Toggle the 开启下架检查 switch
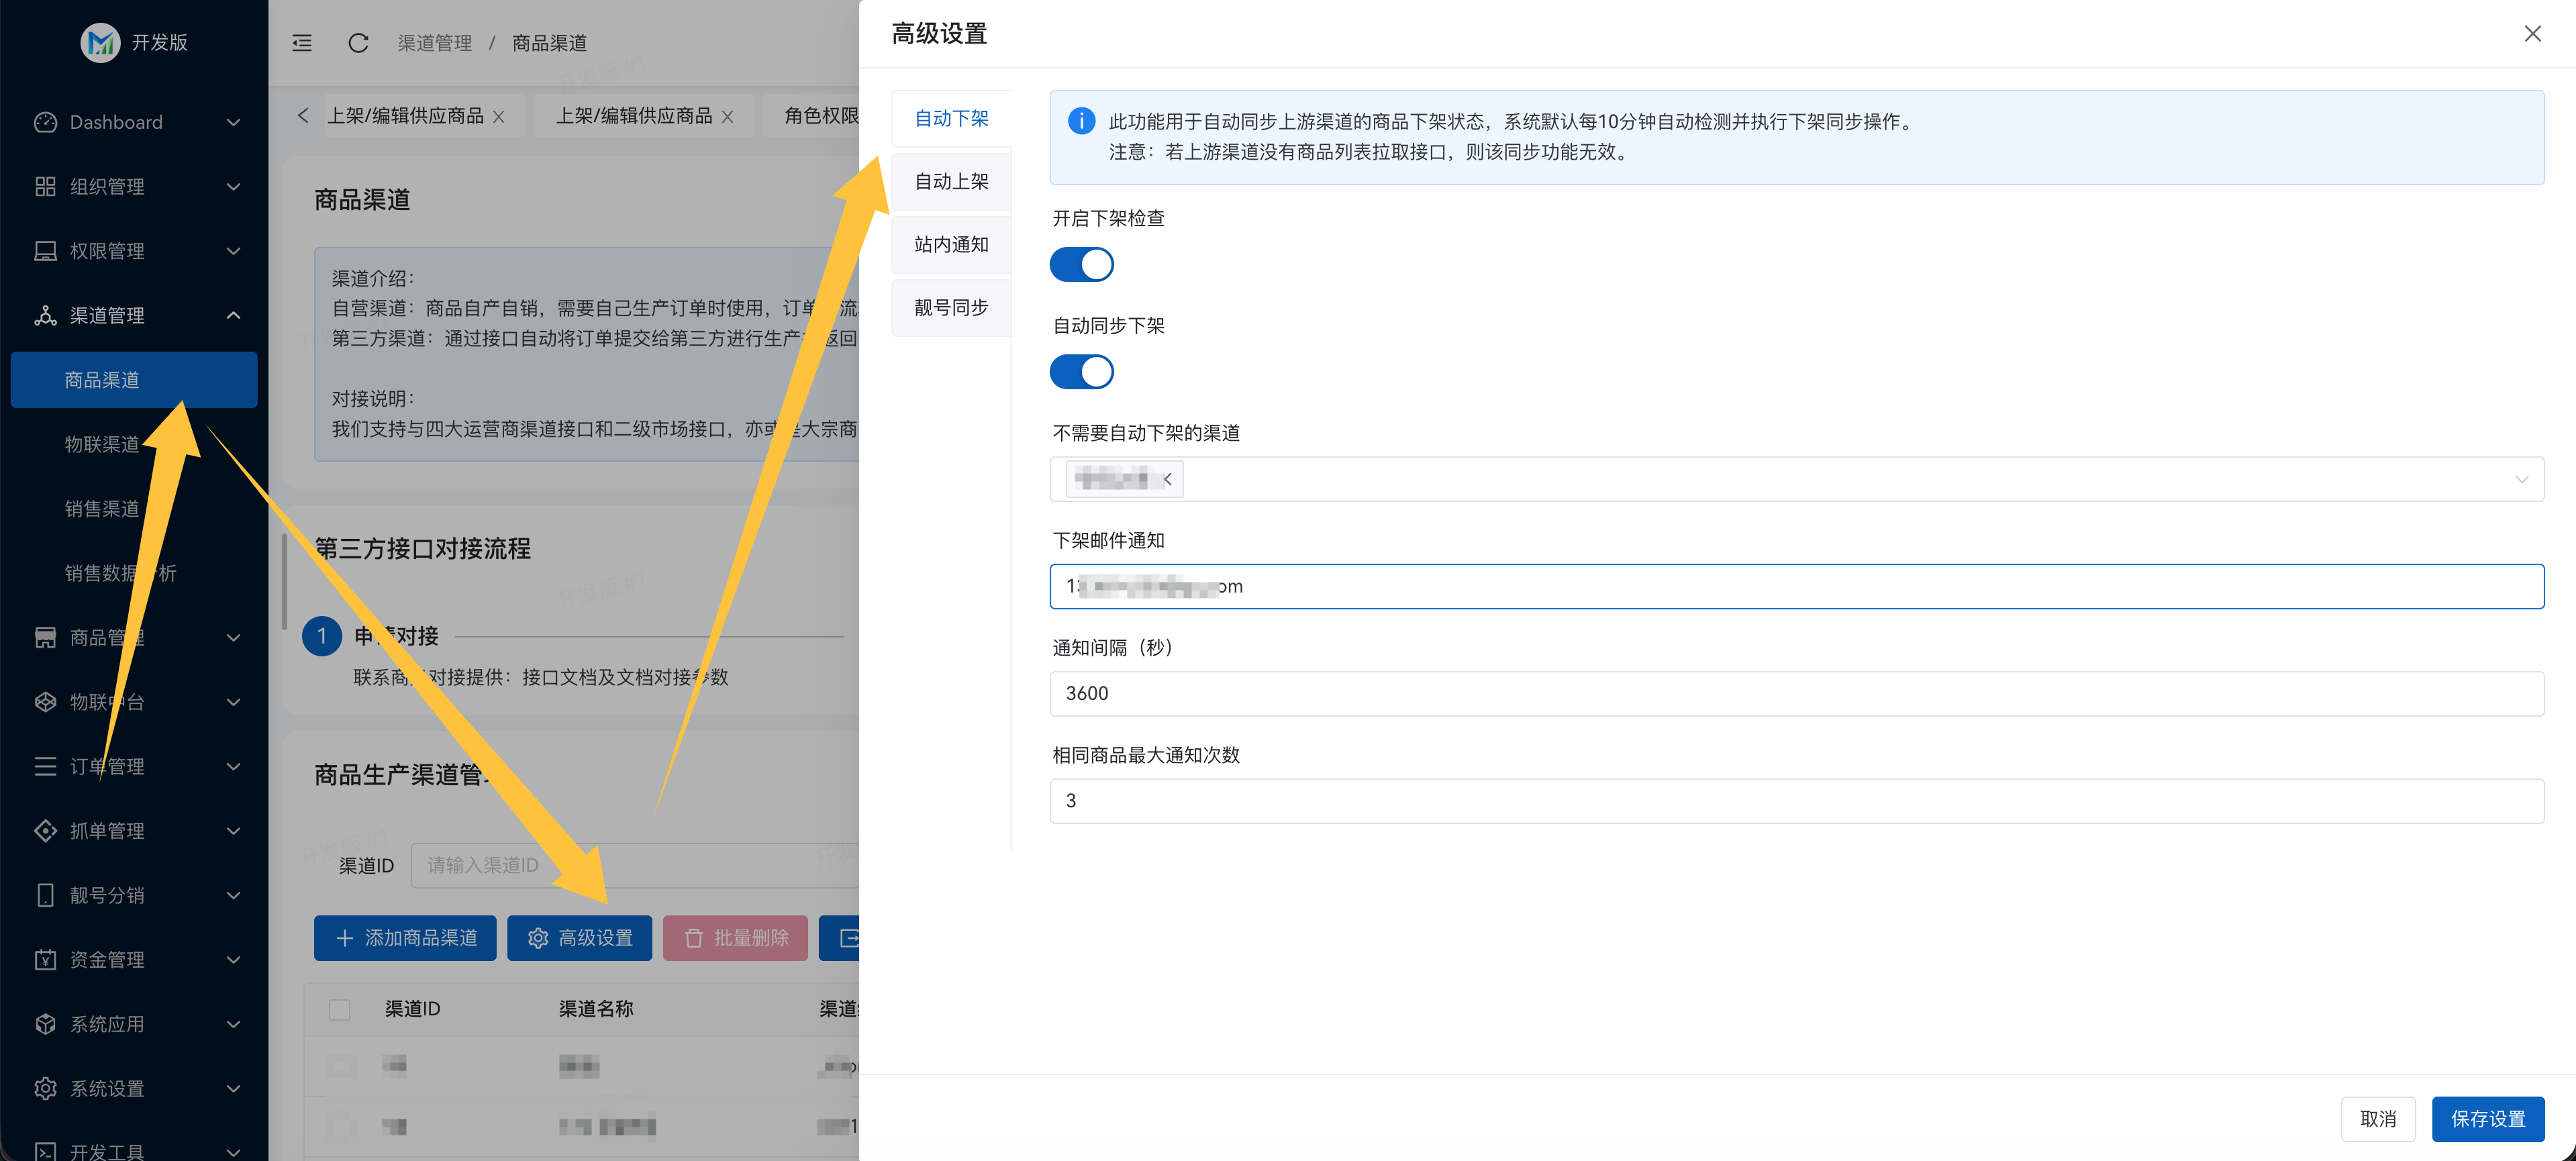 coord(1081,265)
